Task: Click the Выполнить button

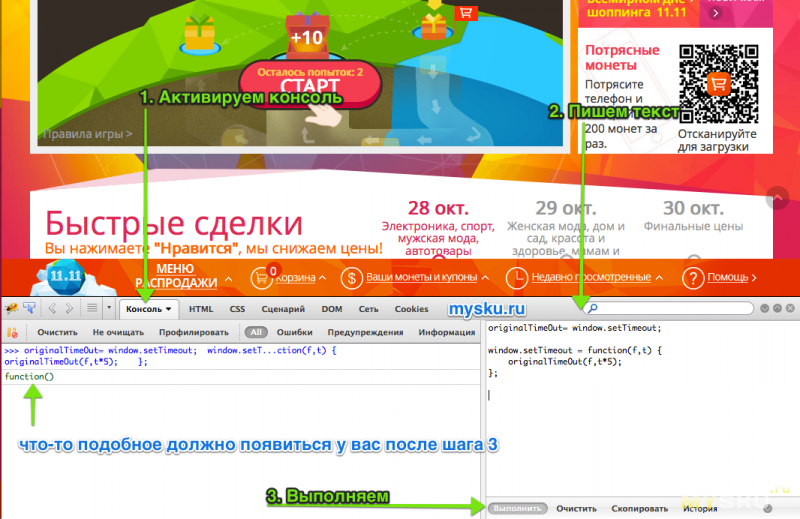Action: (517, 508)
